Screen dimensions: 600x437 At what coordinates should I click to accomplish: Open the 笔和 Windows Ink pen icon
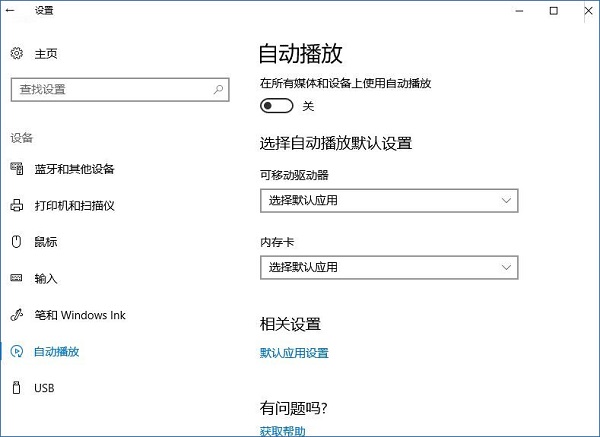16,315
